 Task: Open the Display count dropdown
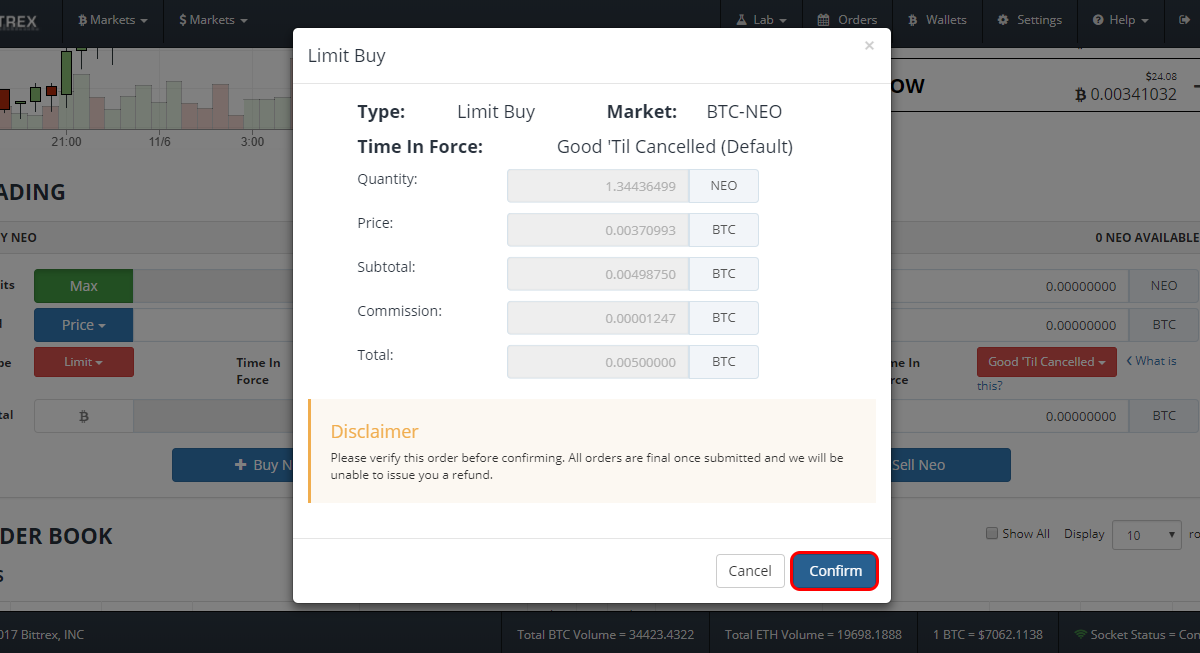(x=1148, y=535)
